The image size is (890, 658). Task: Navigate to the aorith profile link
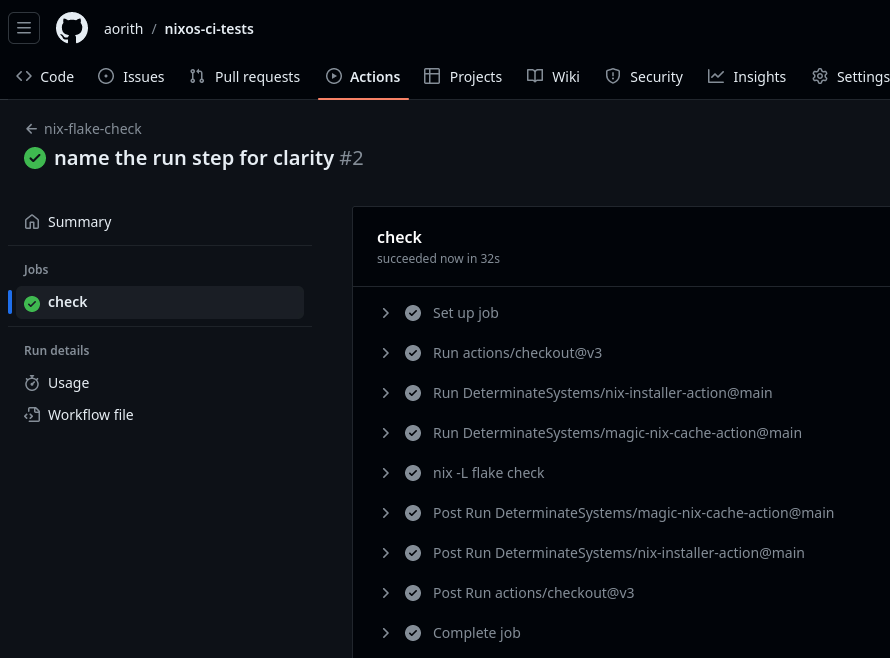[123, 28]
